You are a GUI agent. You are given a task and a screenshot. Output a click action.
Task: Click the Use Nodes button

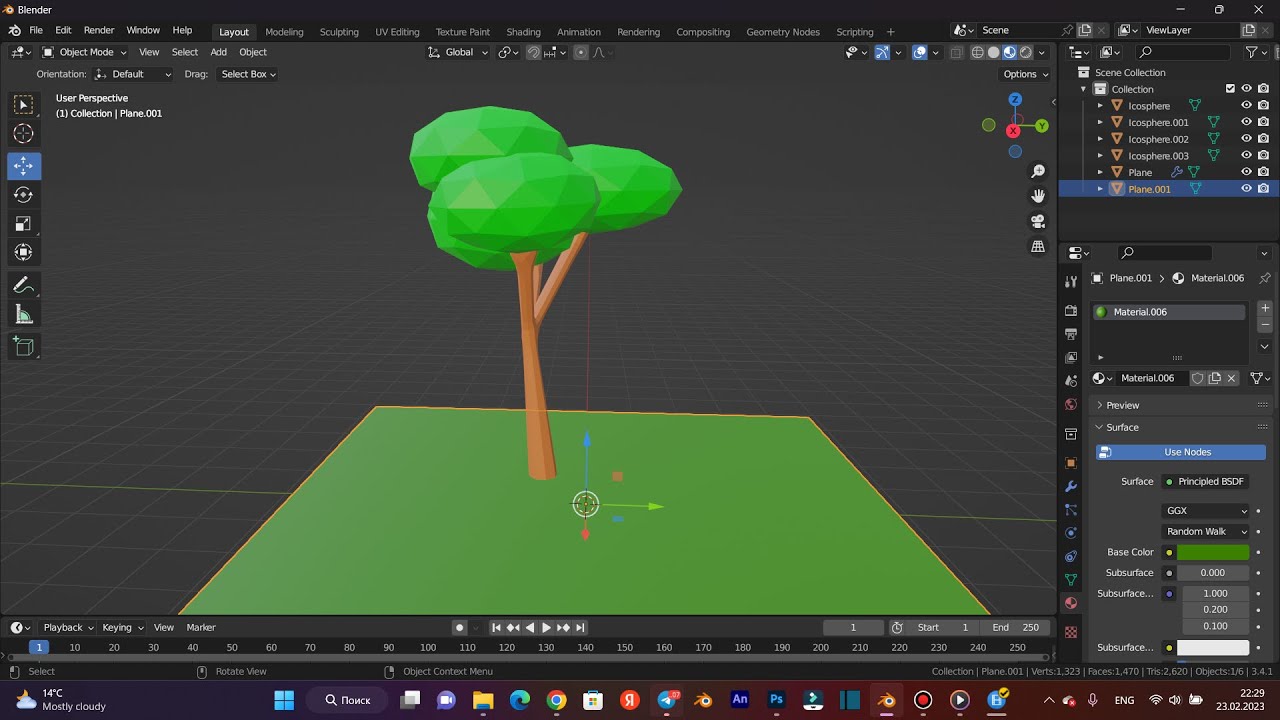1181,452
